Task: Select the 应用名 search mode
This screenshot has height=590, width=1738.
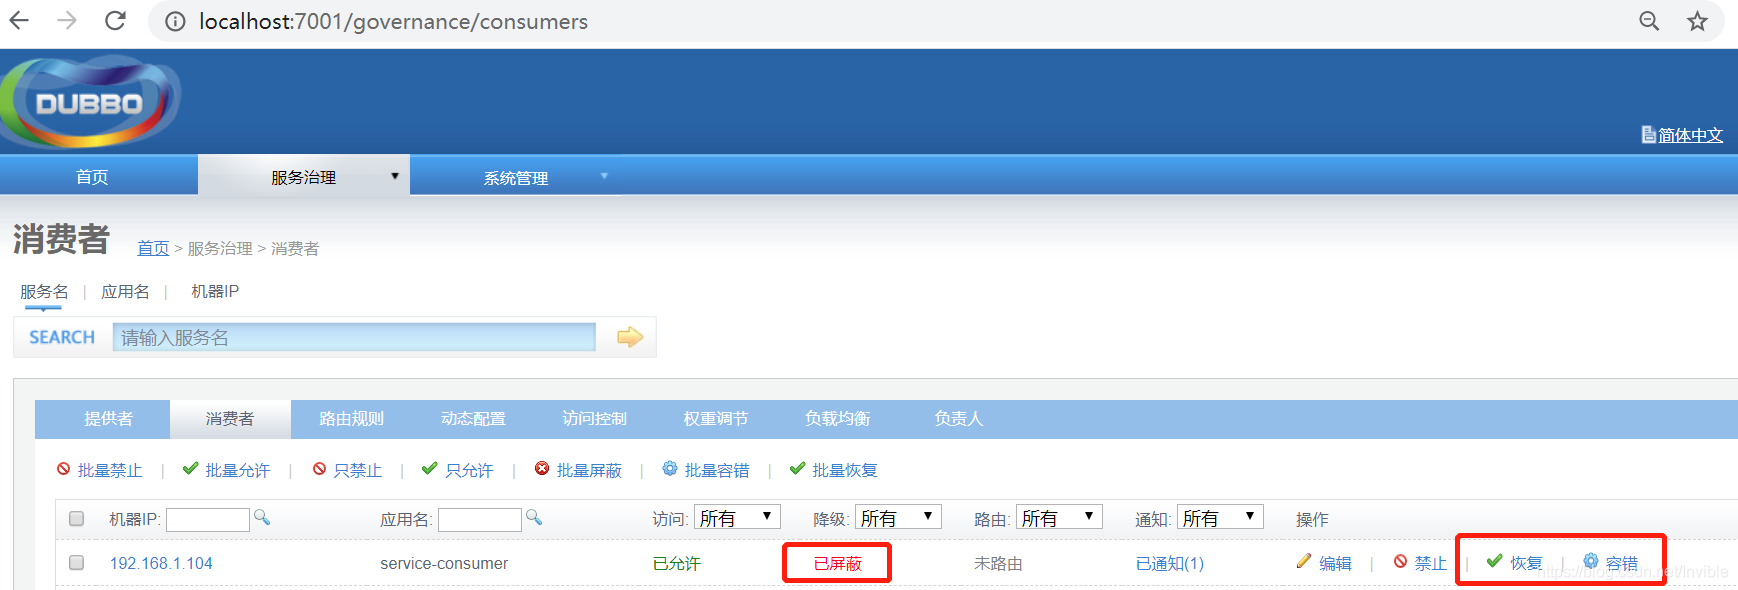Action: tap(125, 291)
